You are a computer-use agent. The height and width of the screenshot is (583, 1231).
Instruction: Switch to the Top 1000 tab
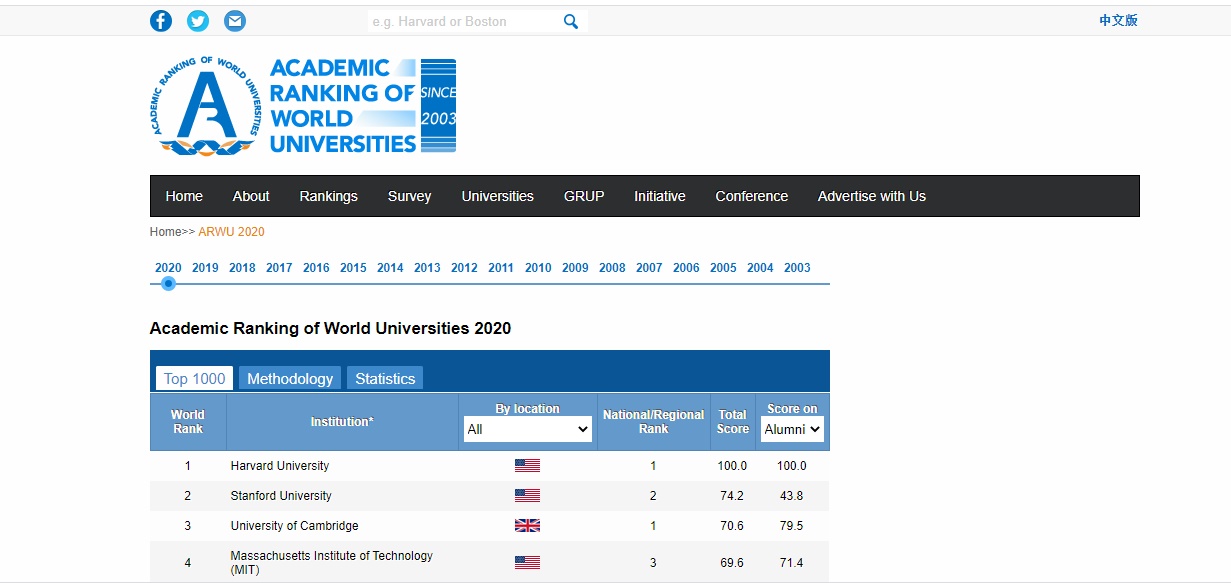[x=194, y=378]
